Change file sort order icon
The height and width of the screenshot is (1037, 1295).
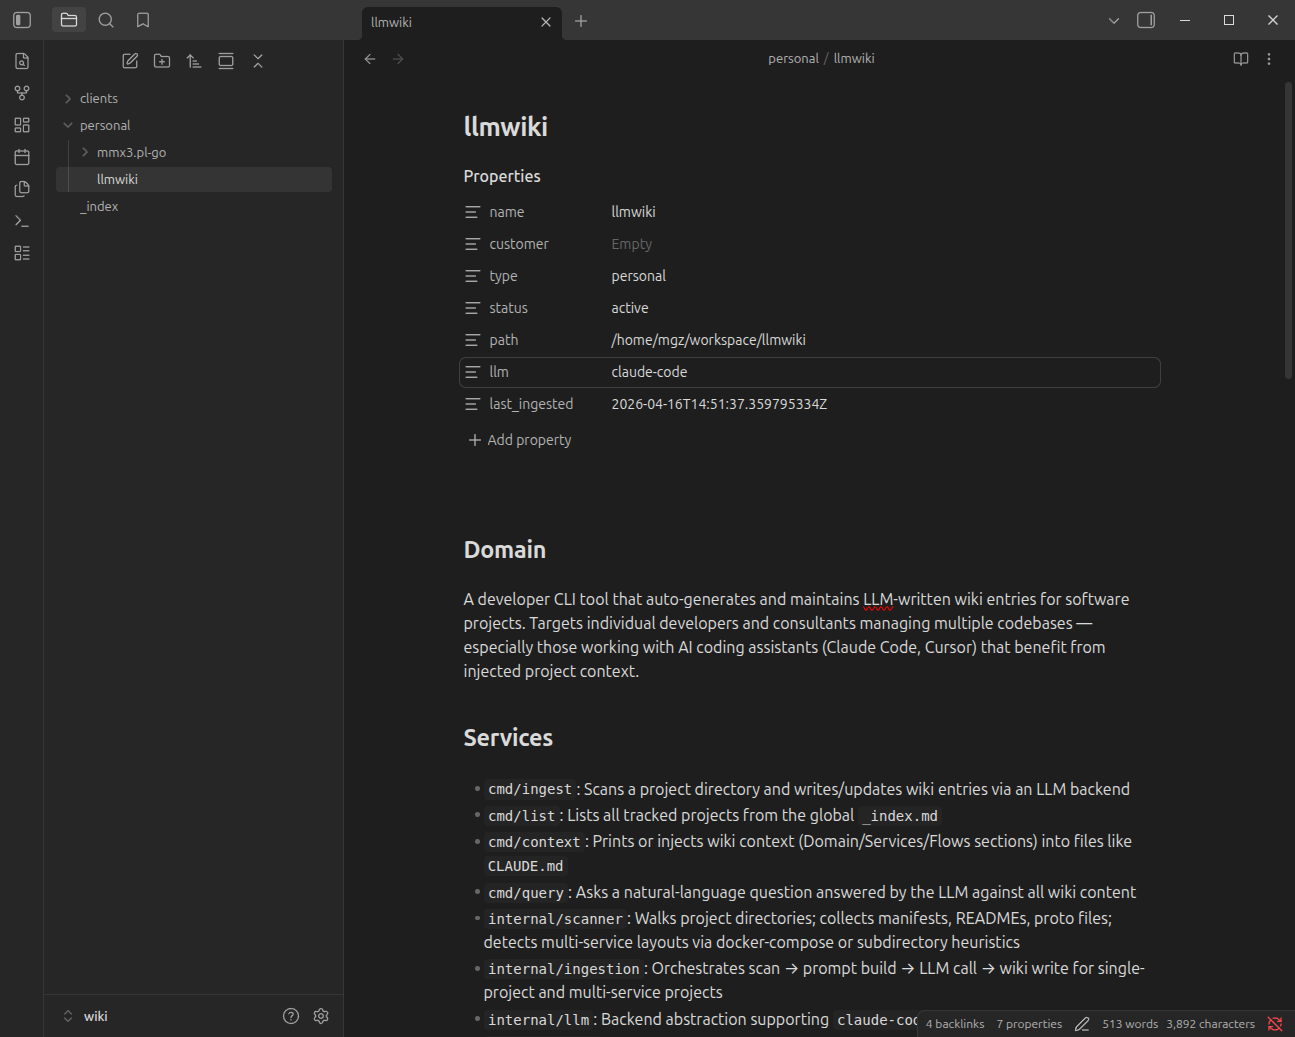point(194,61)
